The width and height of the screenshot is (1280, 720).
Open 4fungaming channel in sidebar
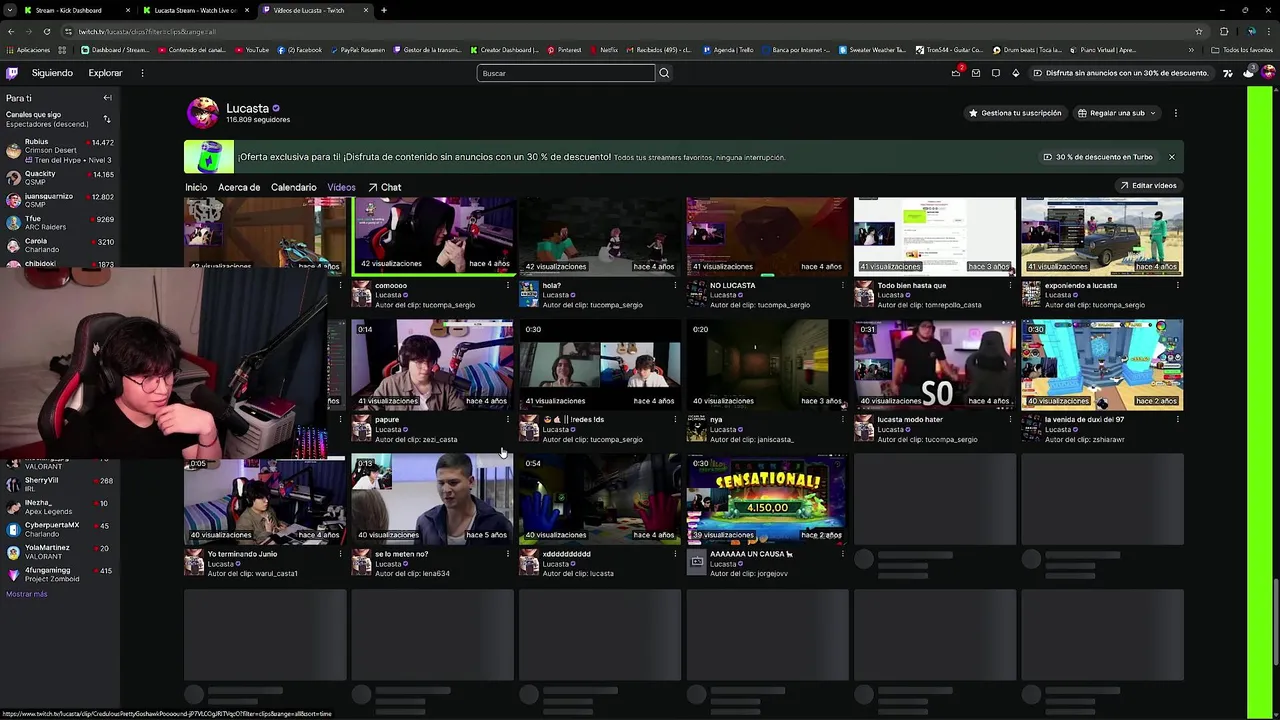coord(60,574)
